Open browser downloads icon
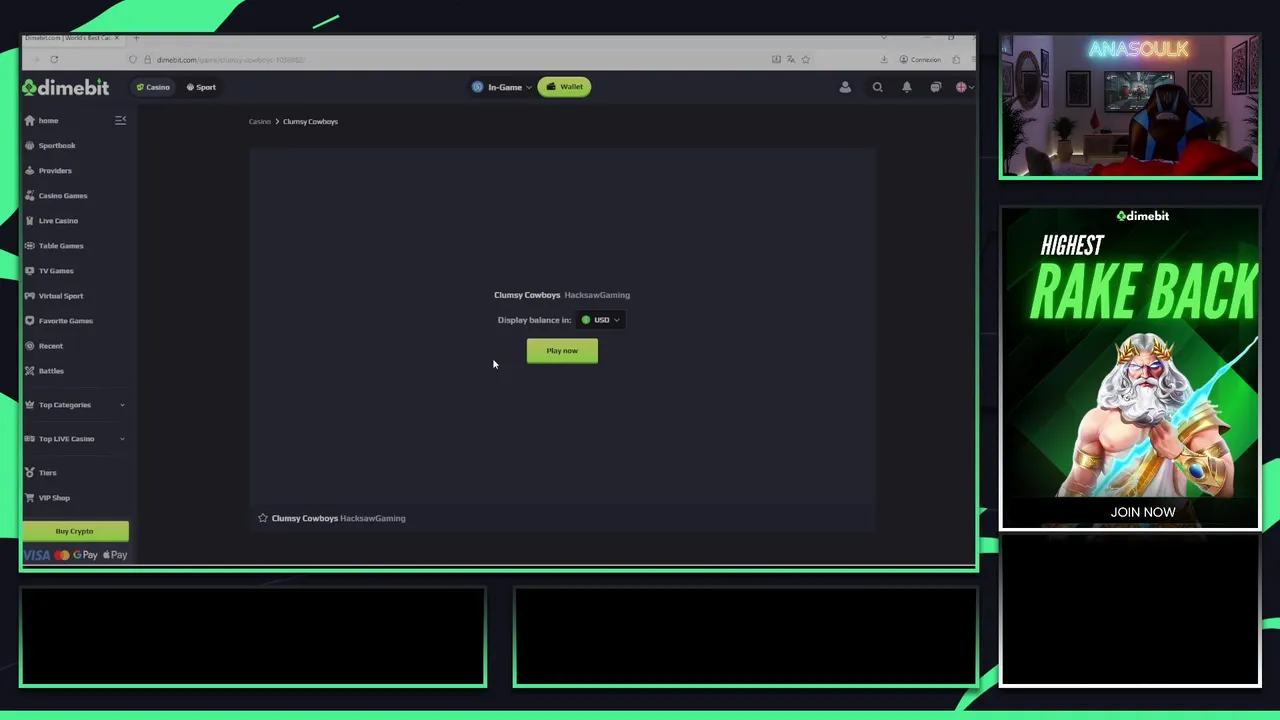Viewport: 1280px width, 720px height. pos(884,60)
